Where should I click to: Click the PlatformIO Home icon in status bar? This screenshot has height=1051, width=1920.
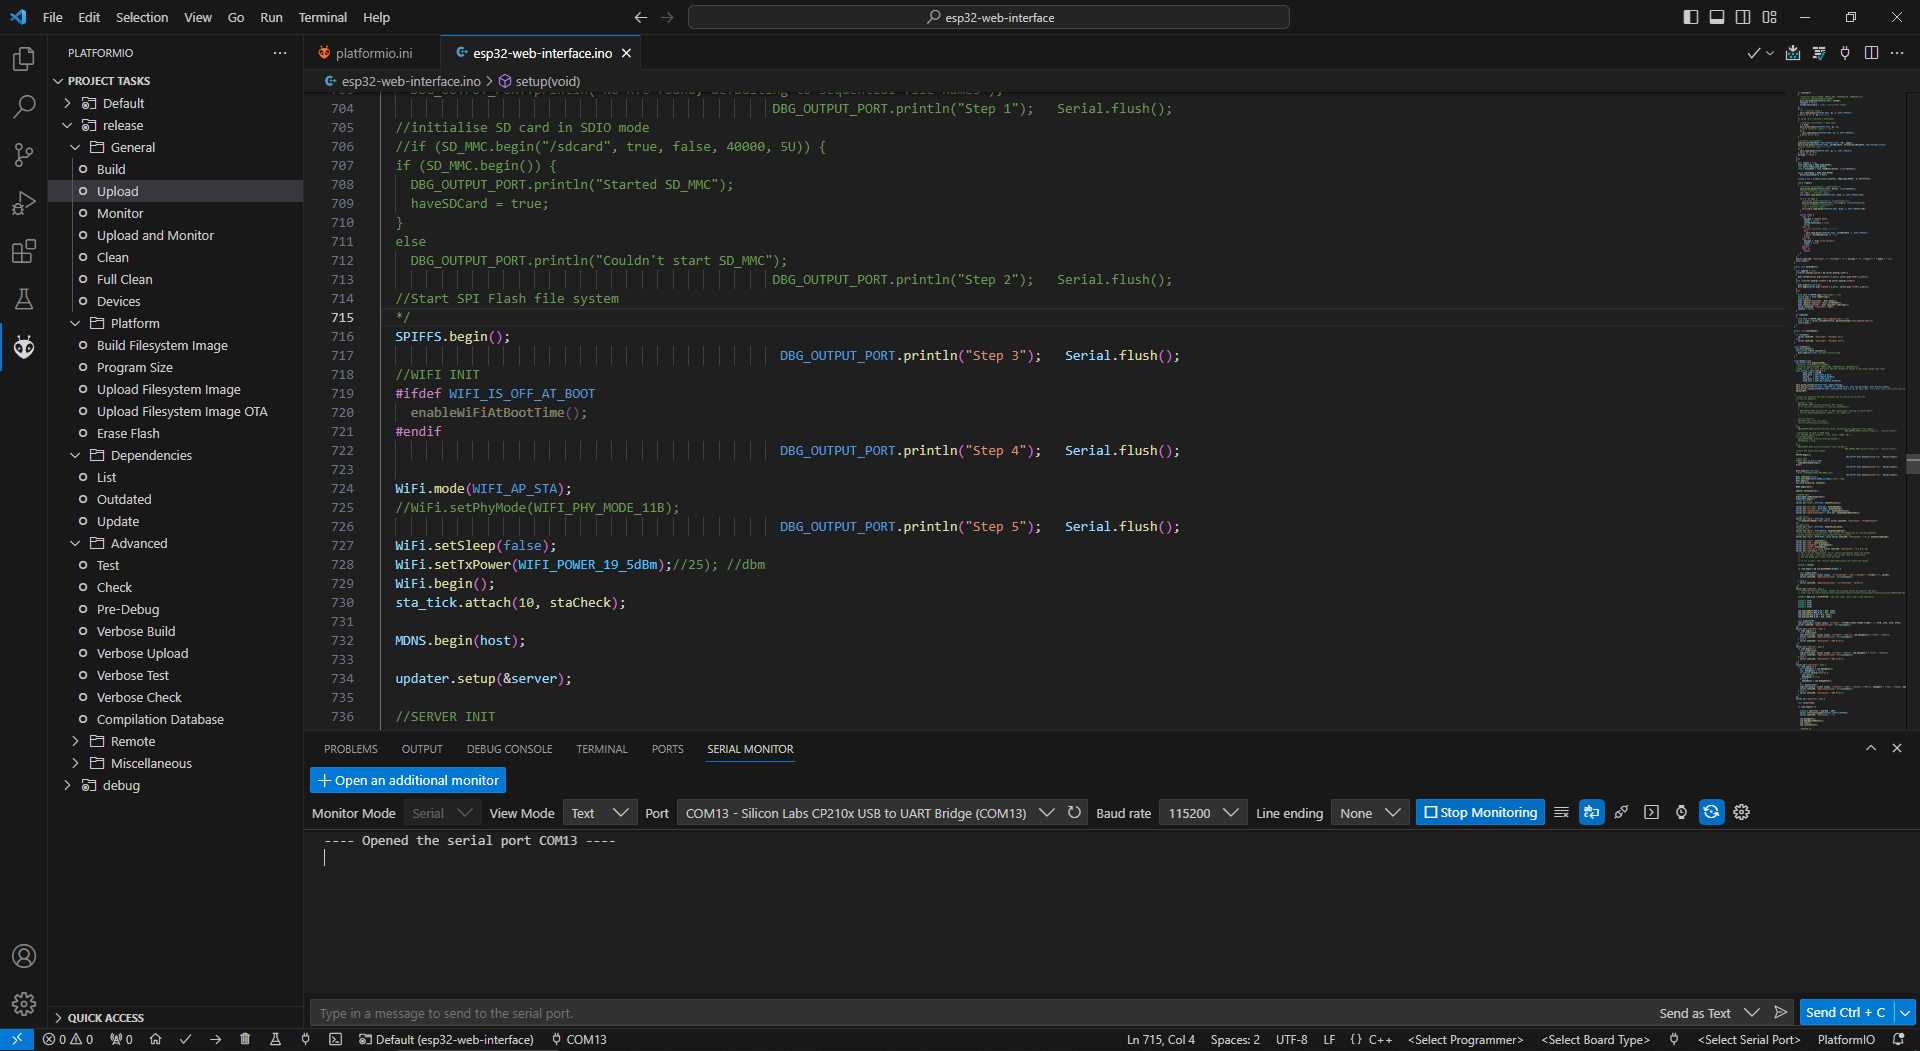[x=155, y=1039]
